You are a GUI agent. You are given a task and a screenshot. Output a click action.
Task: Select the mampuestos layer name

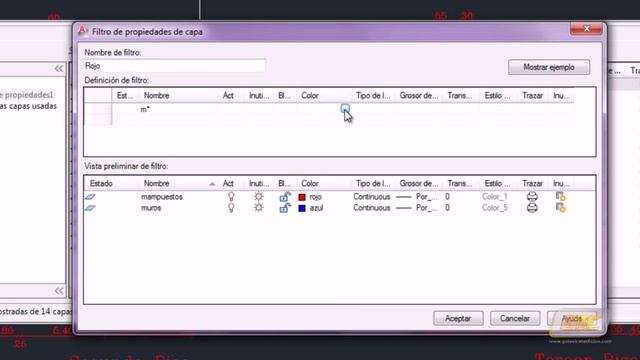point(162,197)
